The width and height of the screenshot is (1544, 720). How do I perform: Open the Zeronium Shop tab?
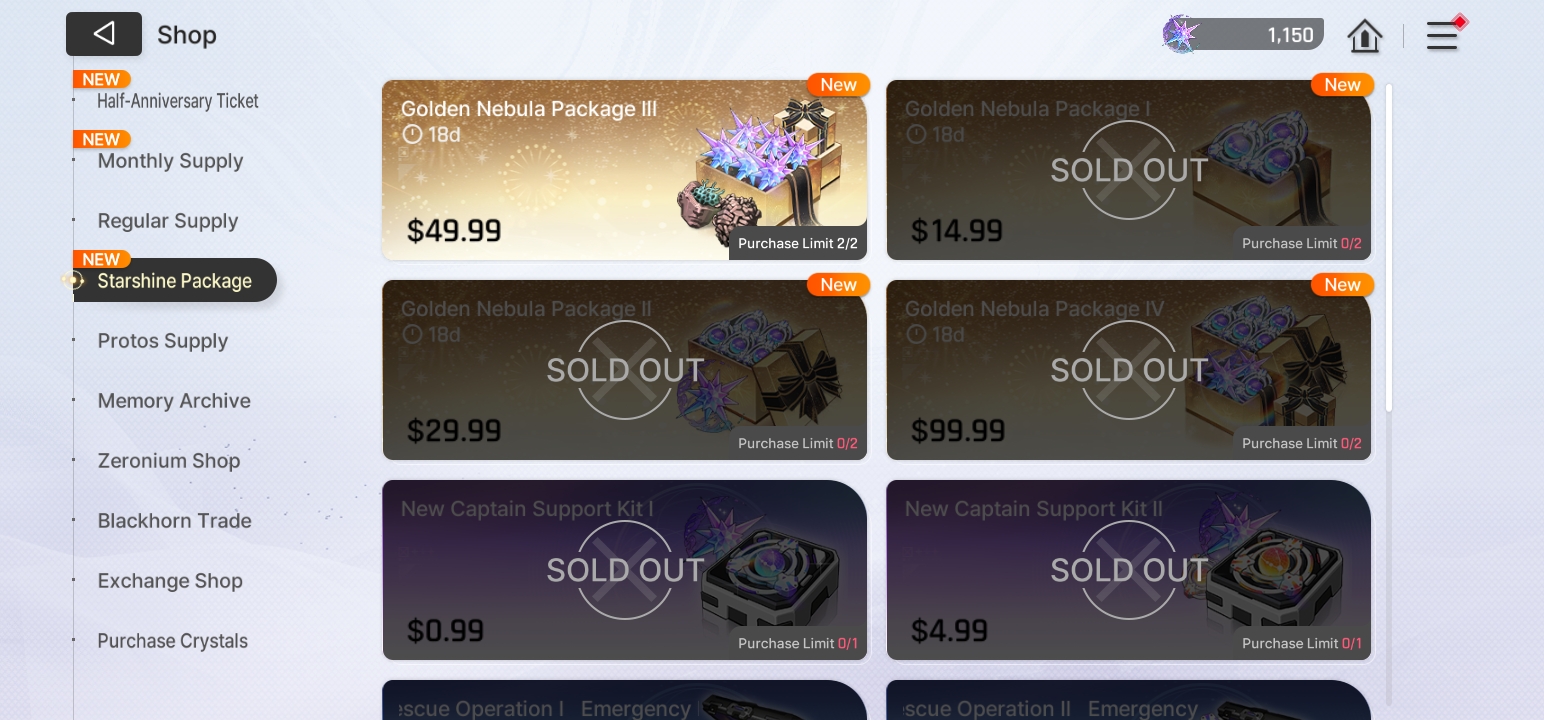pos(168,461)
